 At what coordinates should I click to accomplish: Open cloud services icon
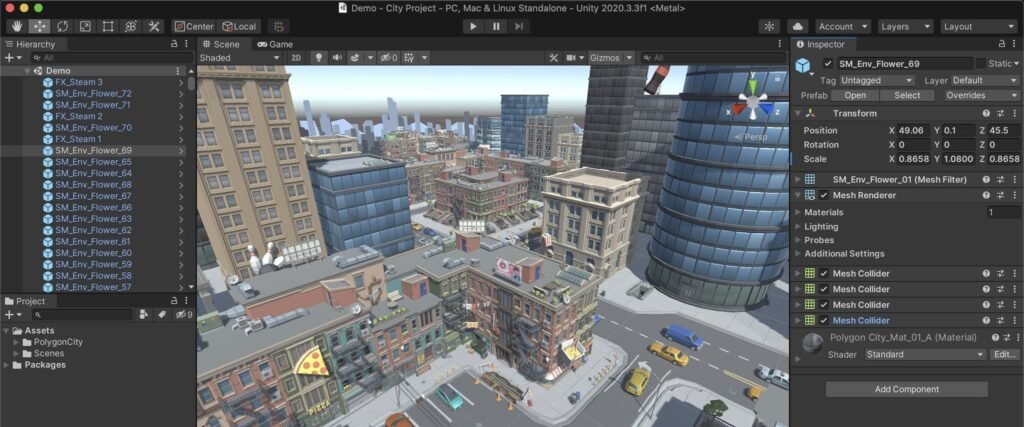point(798,26)
